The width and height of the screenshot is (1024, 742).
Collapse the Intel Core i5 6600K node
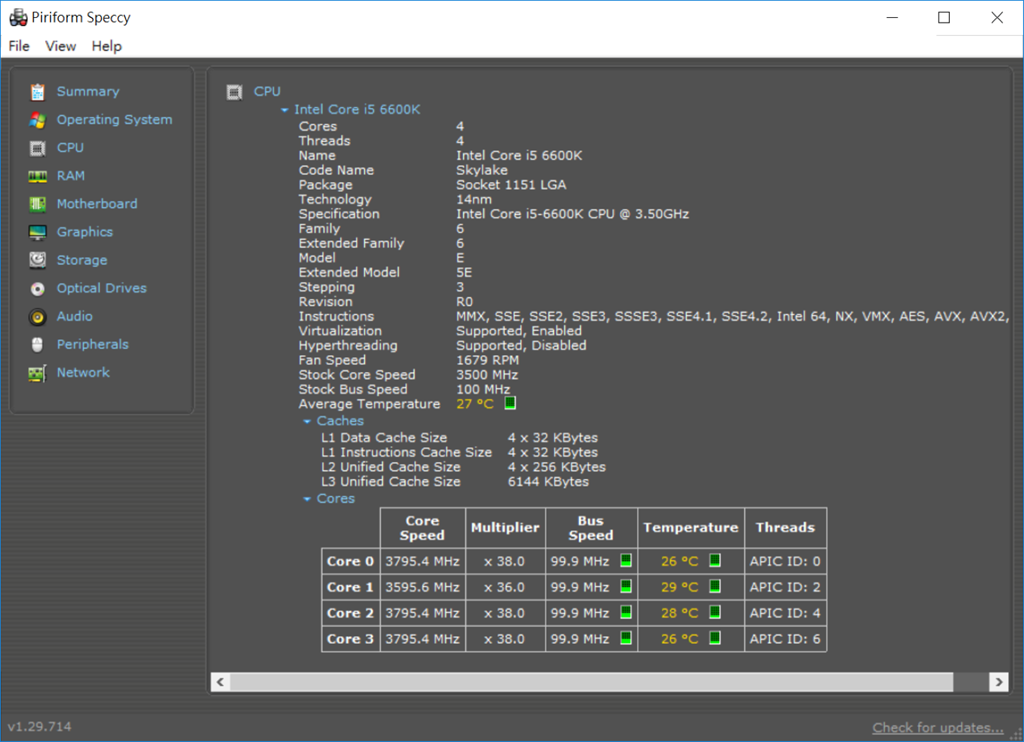tap(285, 110)
